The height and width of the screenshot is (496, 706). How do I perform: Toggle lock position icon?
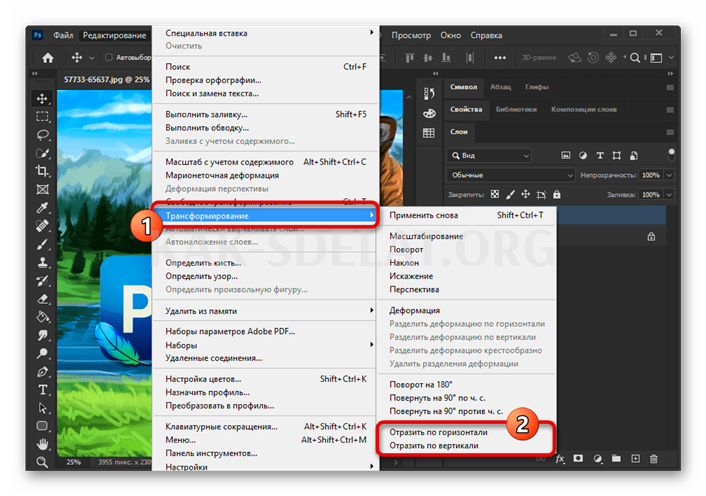pyautogui.click(x=525, y=194)
